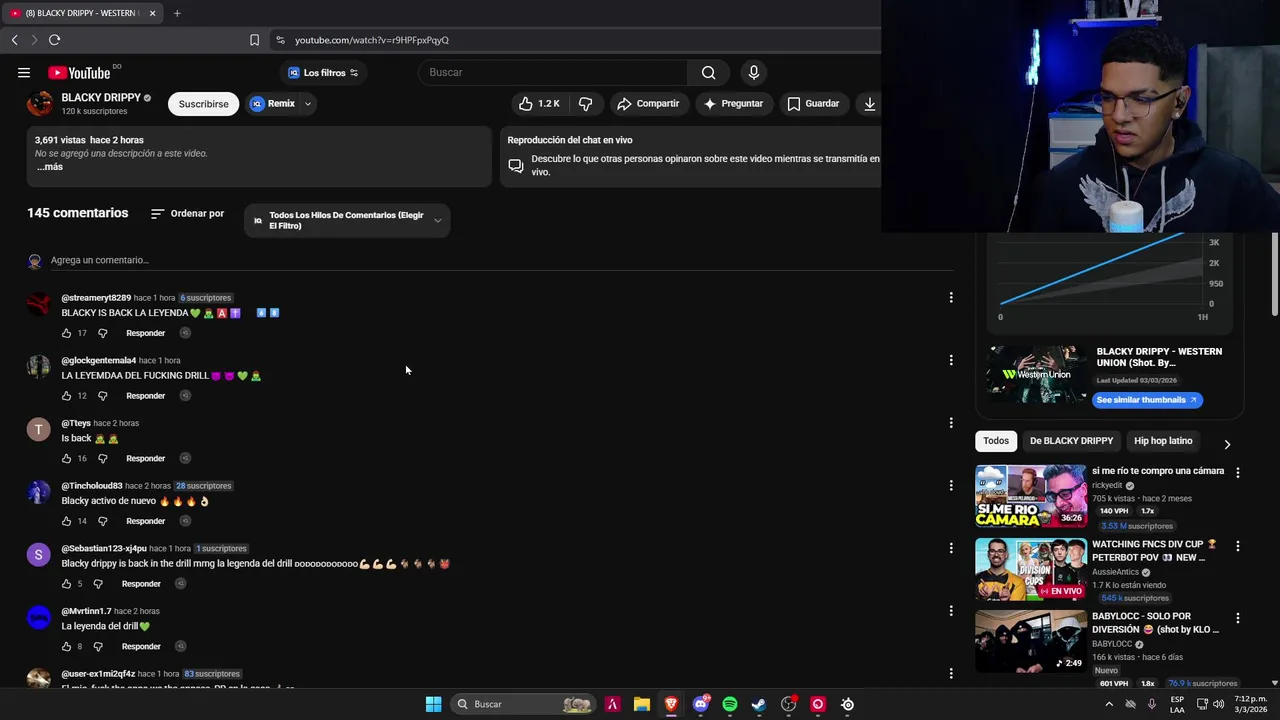Click the browser address bar URL

[372, 40]
